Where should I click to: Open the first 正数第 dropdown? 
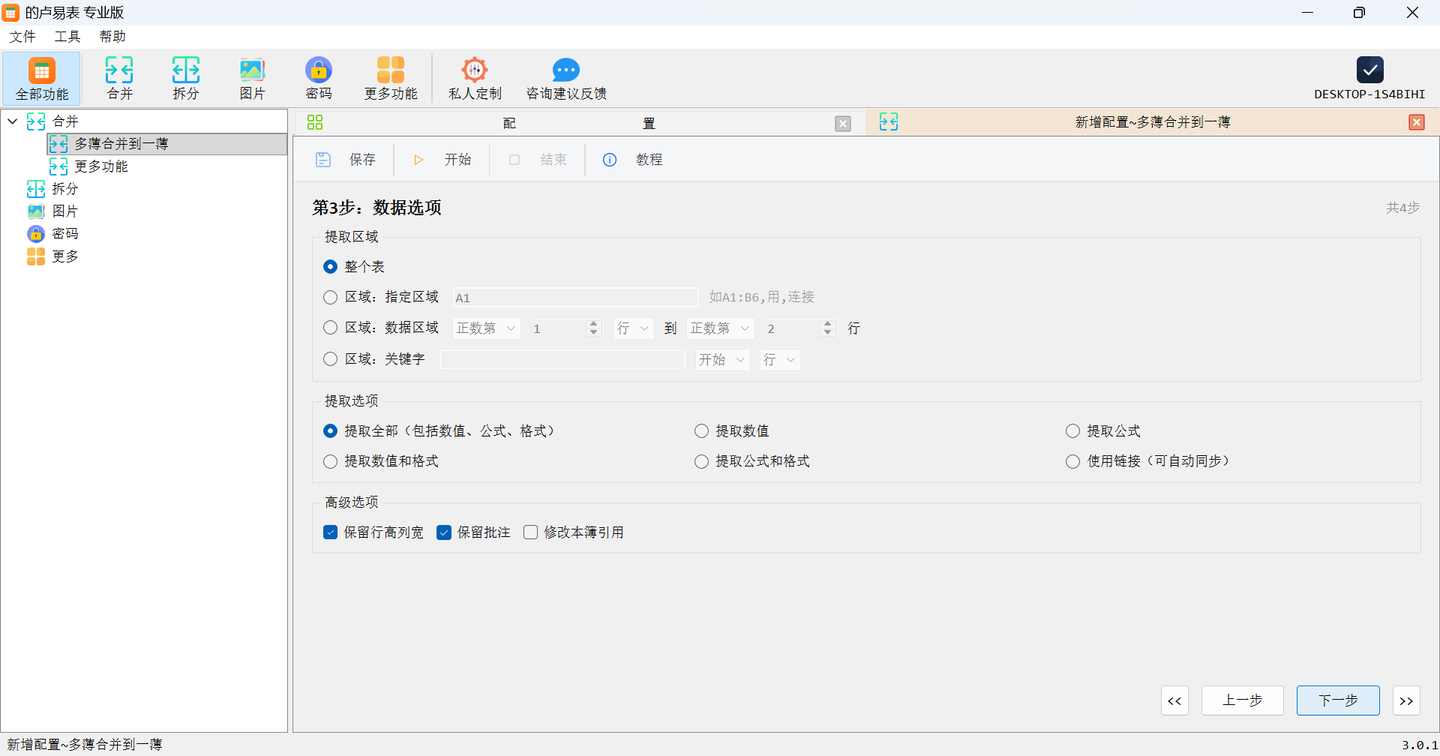pos(486,328)
